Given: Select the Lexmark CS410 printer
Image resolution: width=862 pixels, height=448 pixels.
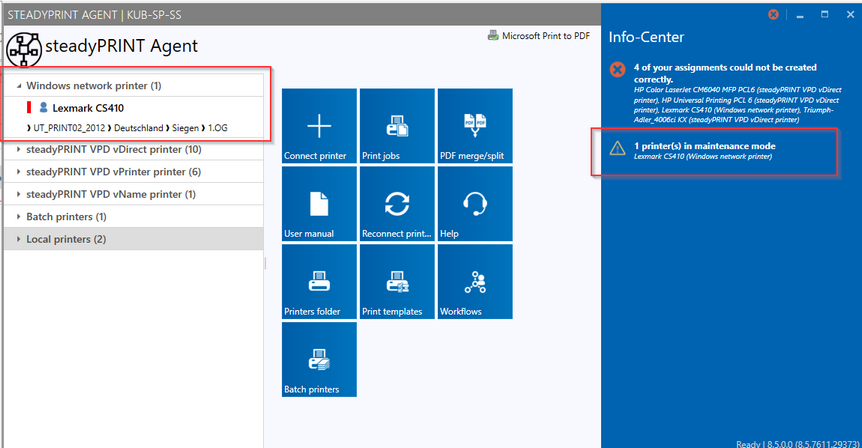Looking at the screenshot, I should (x=88, y=108).
